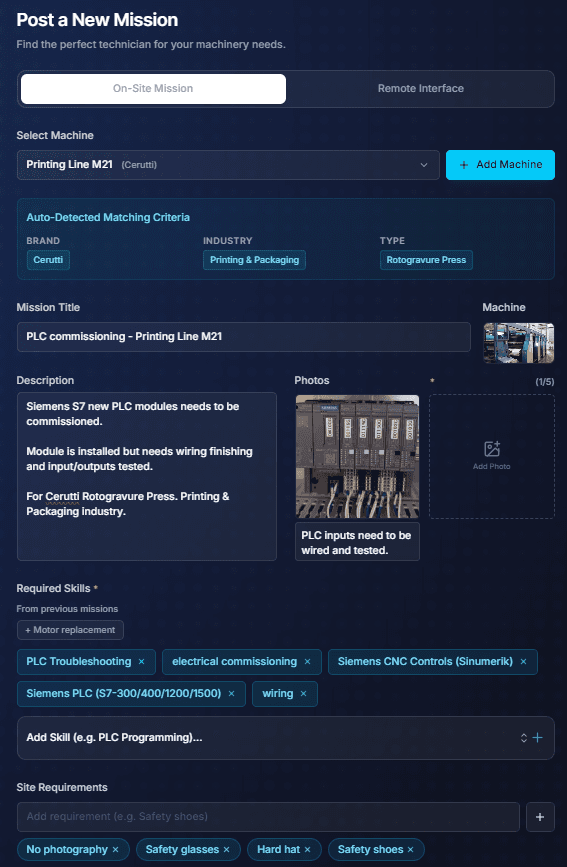The width and height of the screenshot is (567, 867).
Task: Click the Add Machine button
Action: click(500, 165)
